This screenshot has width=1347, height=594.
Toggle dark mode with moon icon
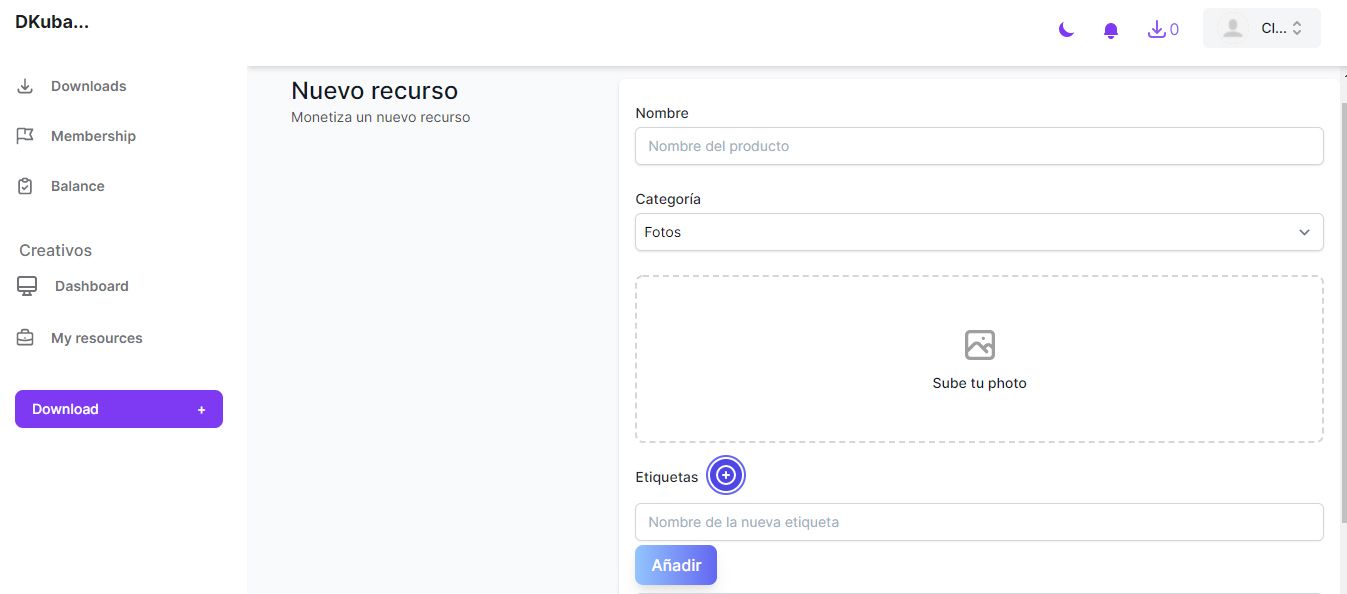point(1066,30)
